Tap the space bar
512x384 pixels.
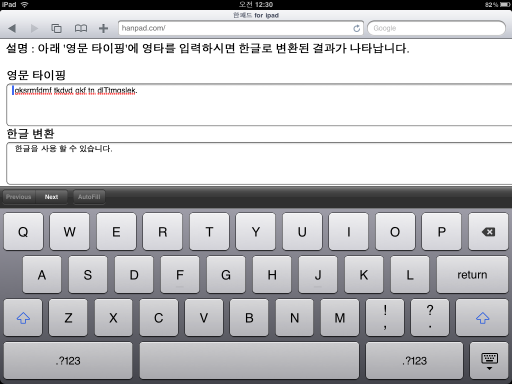[249, 361]
